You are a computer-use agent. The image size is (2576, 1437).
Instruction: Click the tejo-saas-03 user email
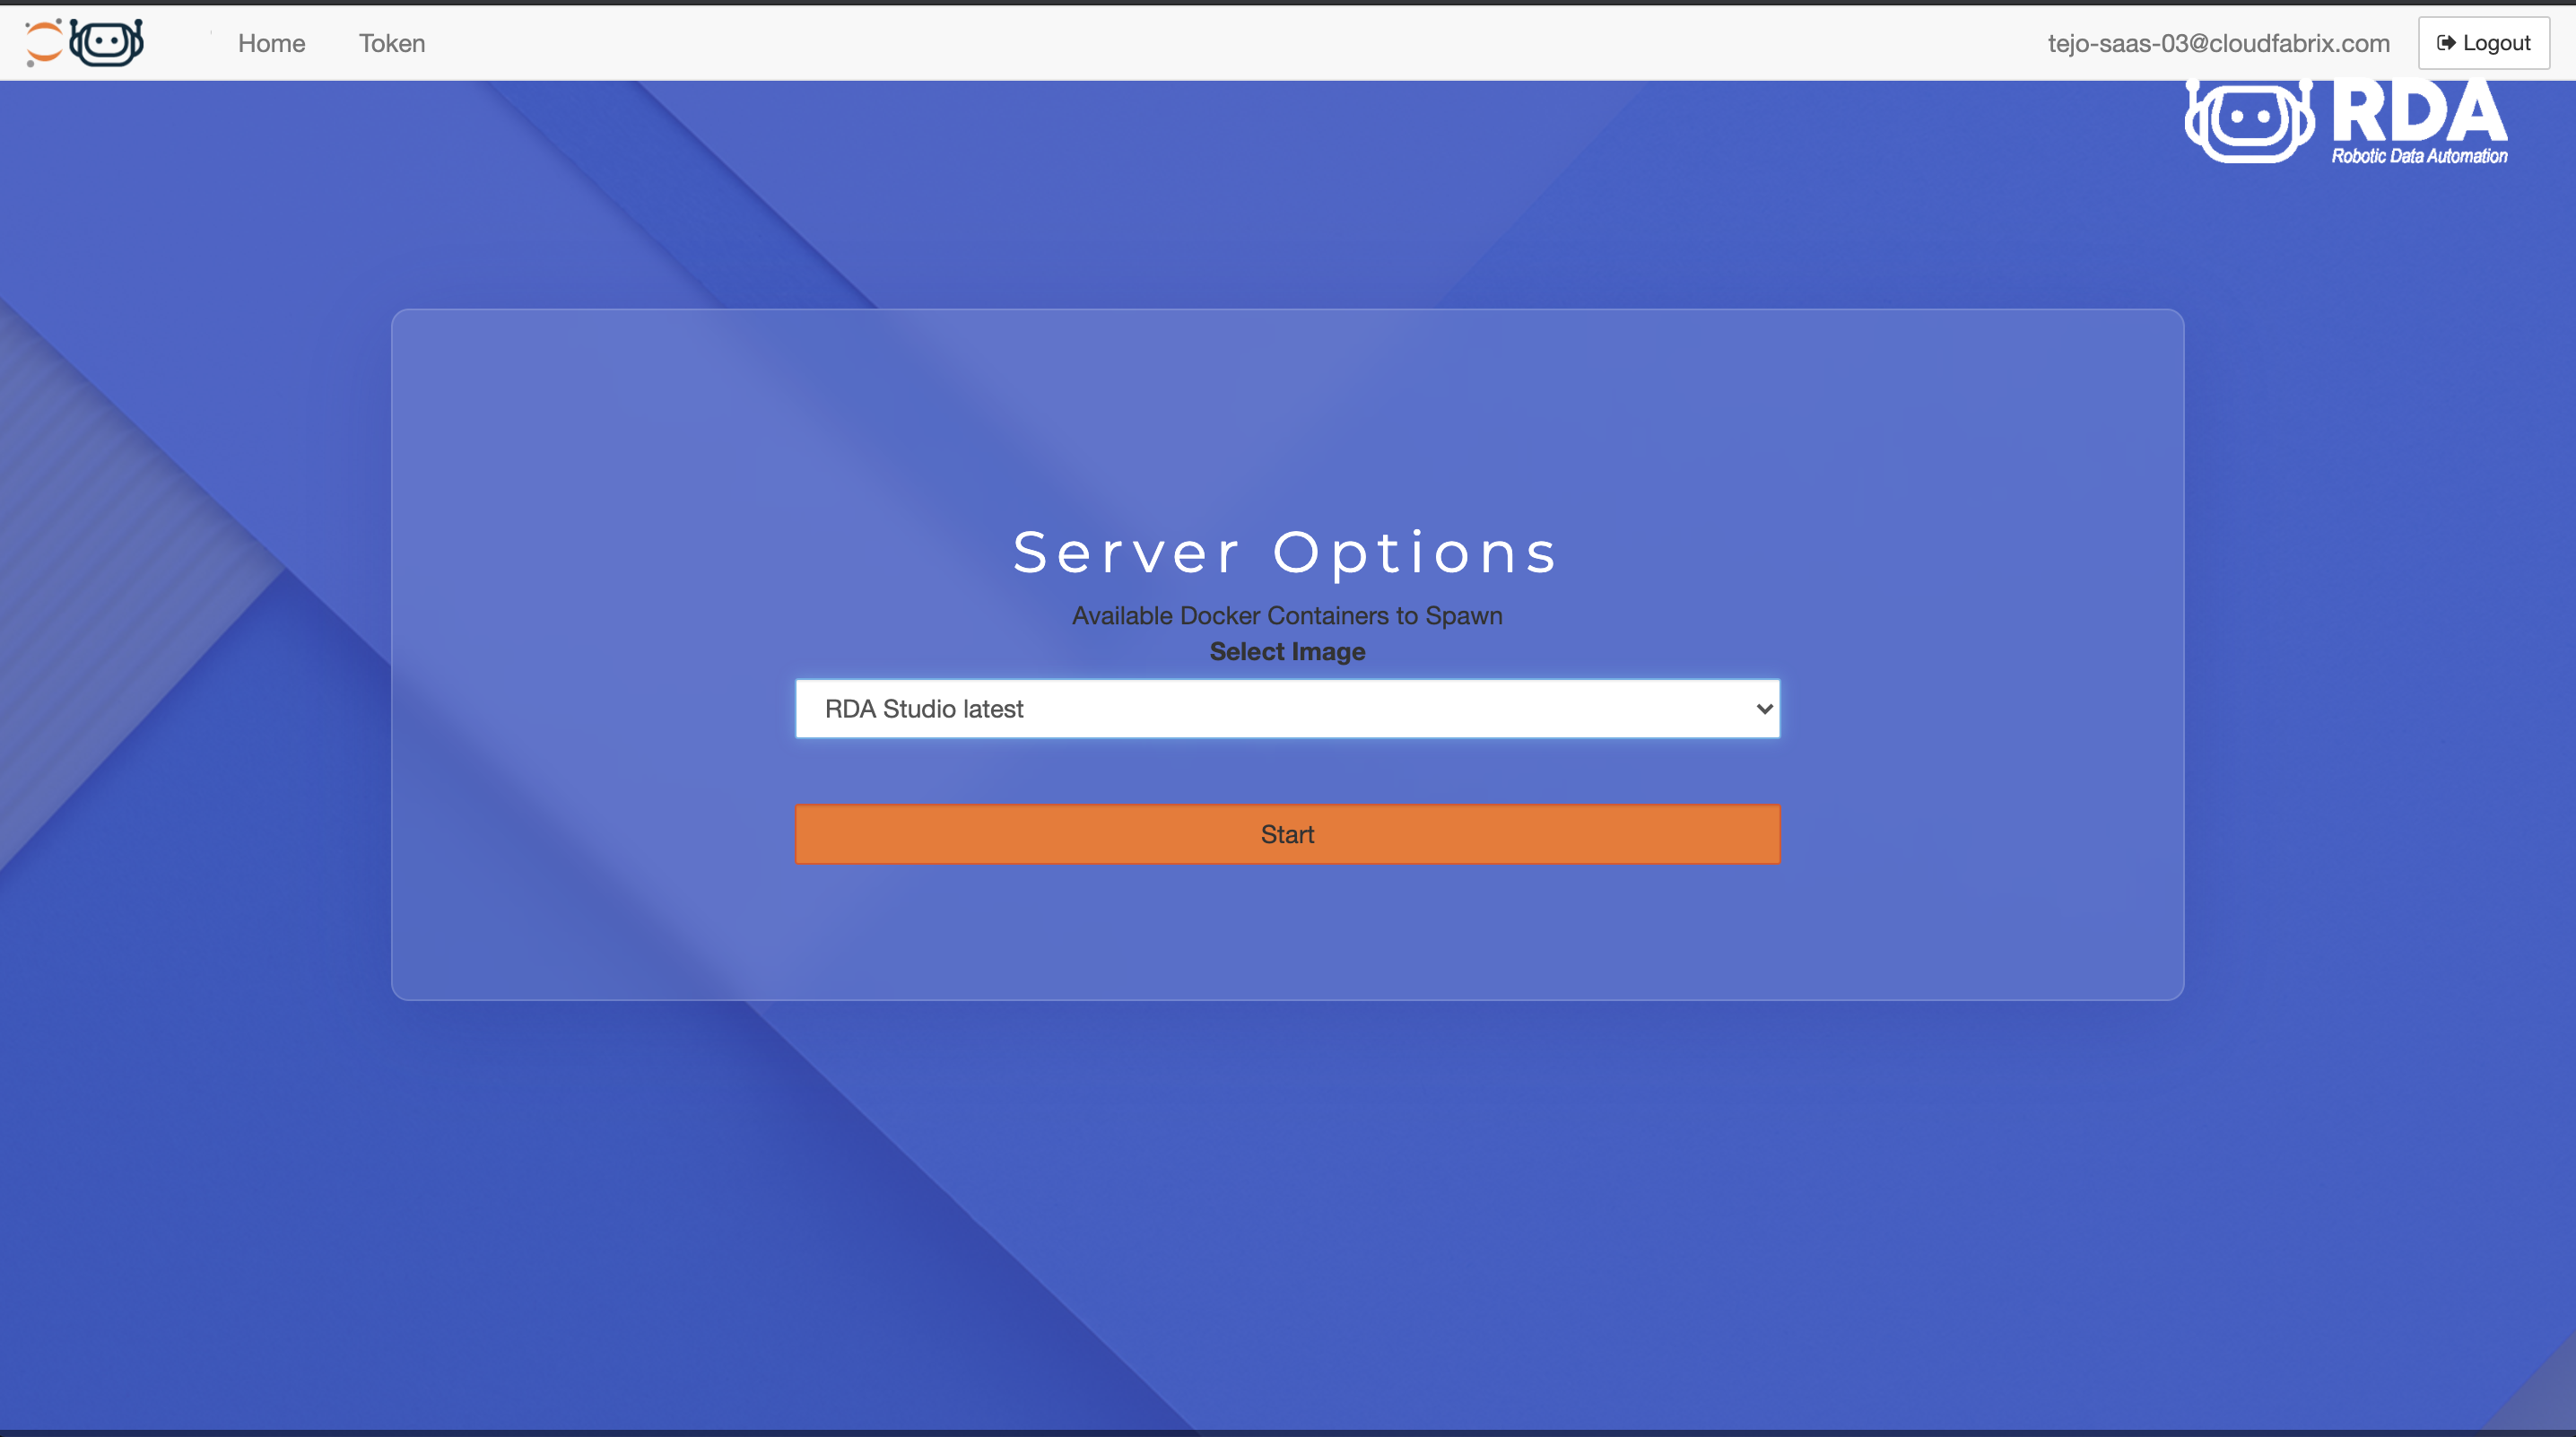click(x=2218, y=43)
